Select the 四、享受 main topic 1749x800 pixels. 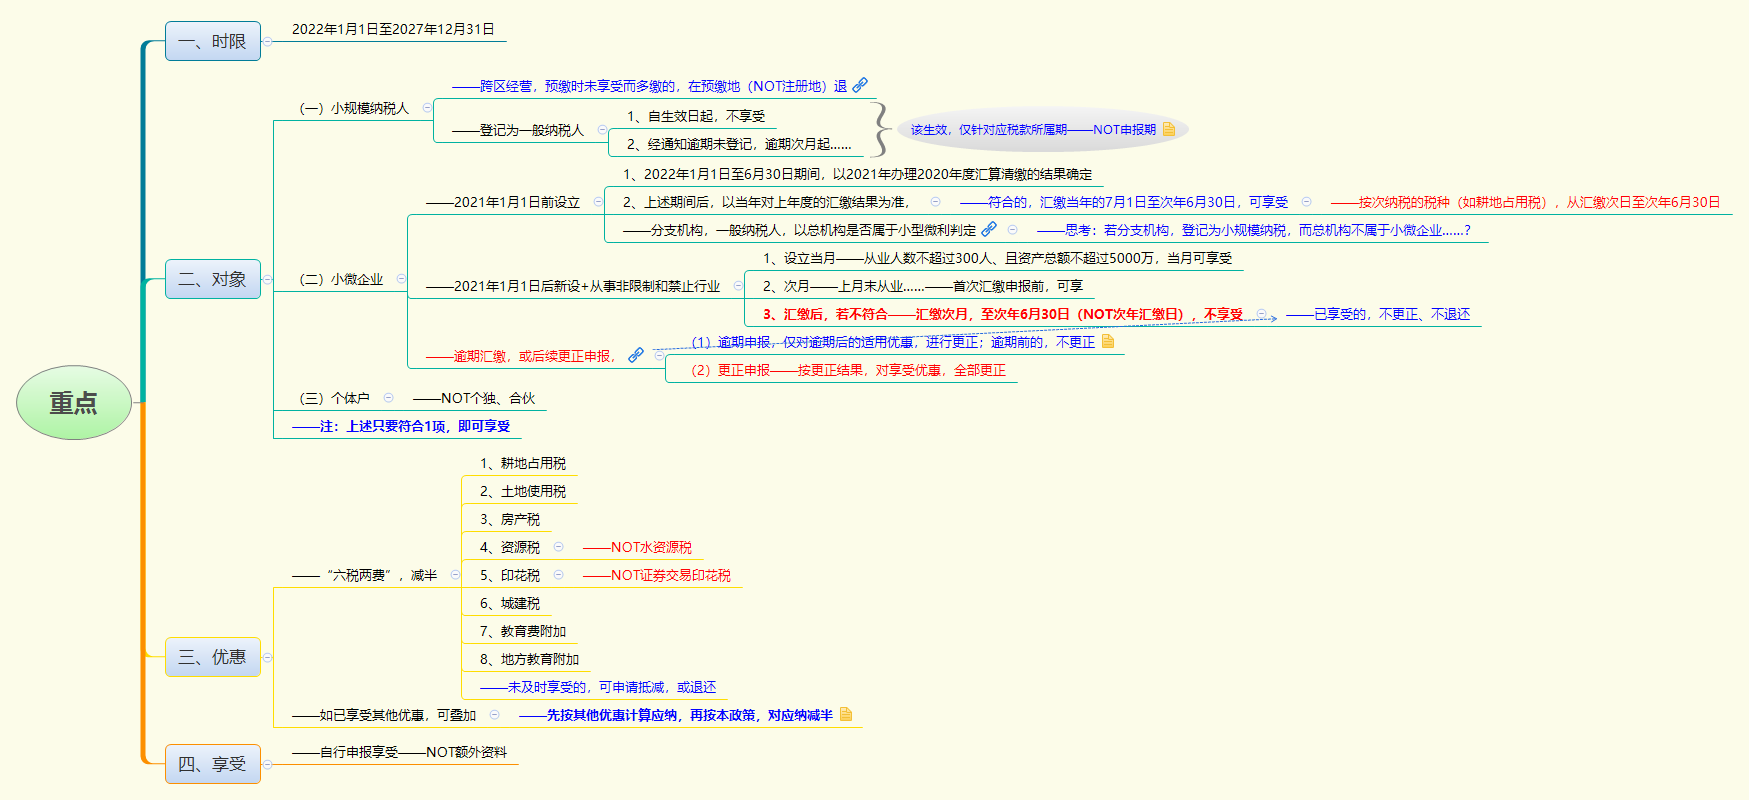pos(212,764)
